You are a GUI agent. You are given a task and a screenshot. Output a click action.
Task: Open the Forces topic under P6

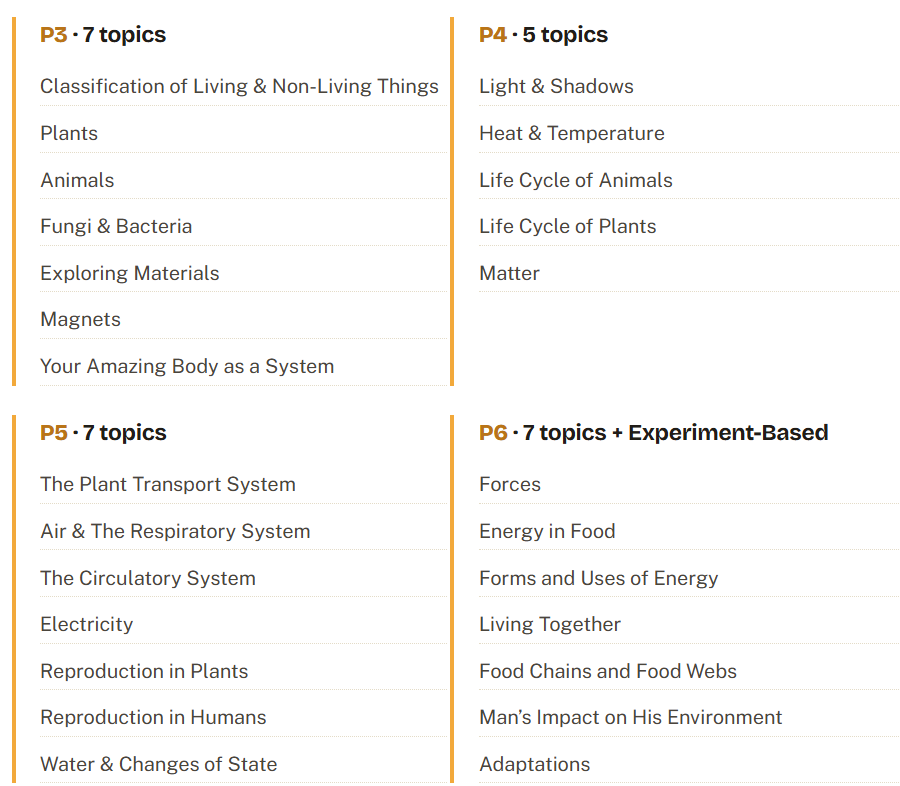tap(510, 485)
